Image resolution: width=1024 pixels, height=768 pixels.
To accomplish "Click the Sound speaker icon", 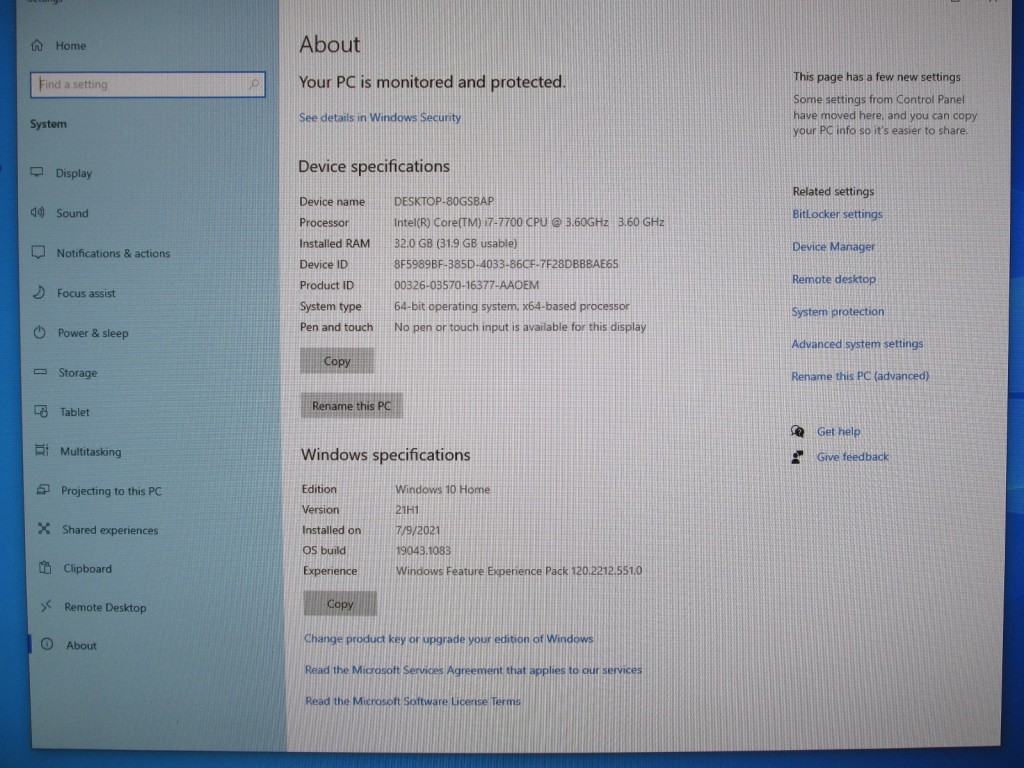I will click(x=38, y=212).
